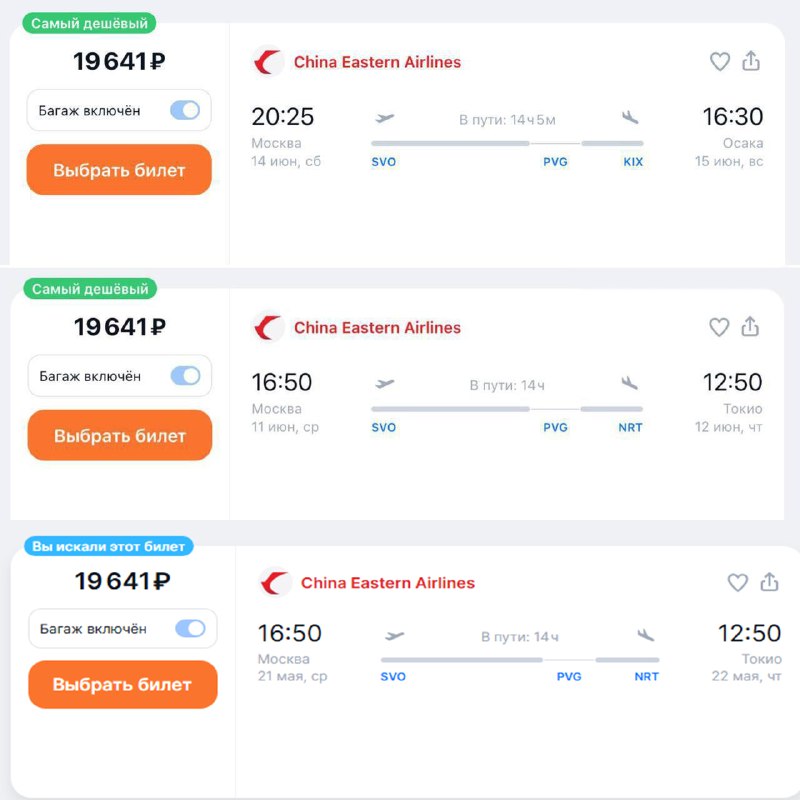
Task: Toggle baggage included on 21 May ticket
Action: [190, 628]
